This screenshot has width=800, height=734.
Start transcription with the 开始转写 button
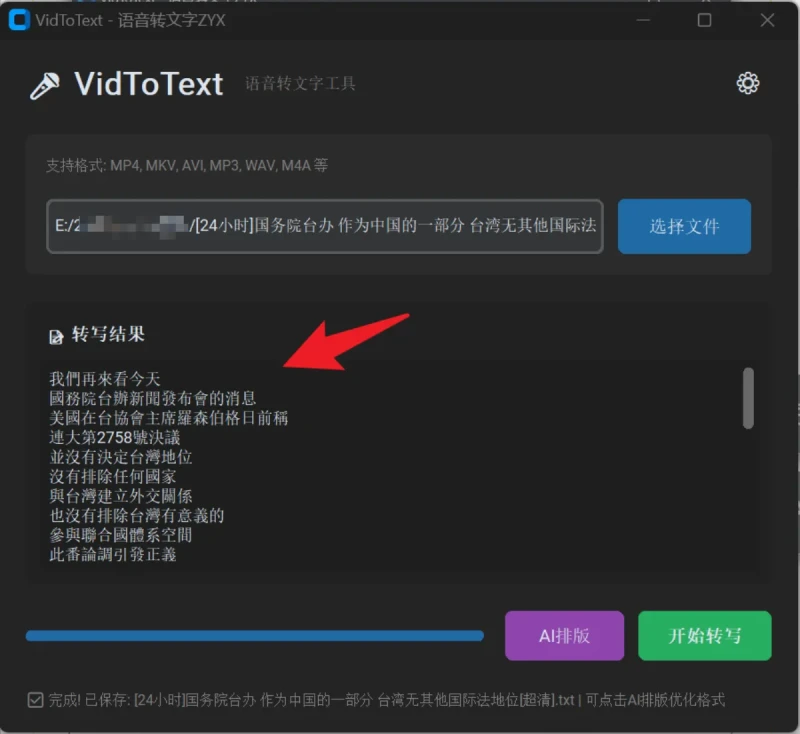coord(704,636)
